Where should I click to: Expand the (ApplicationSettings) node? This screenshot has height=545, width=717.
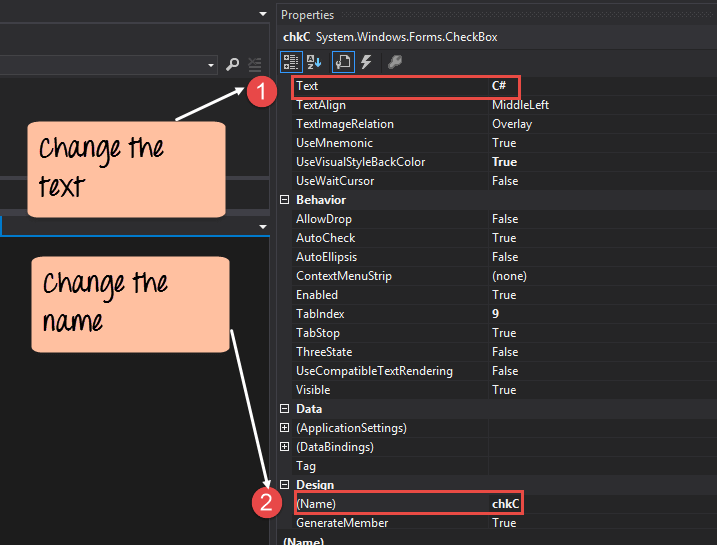(285, 428)
